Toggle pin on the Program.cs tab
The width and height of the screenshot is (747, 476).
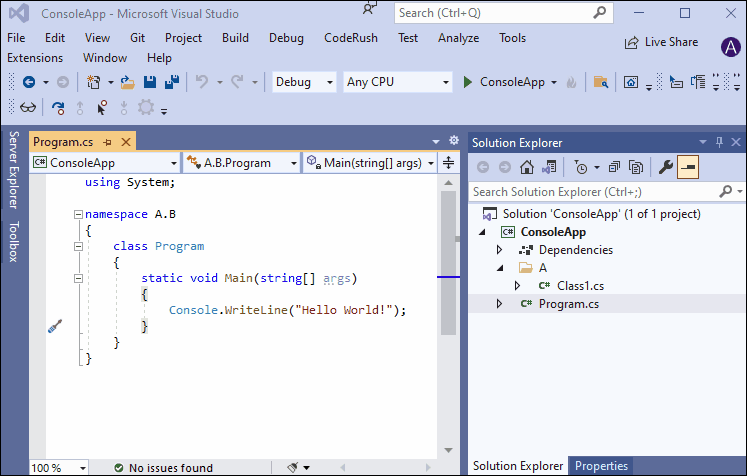(x=108, y=142)
